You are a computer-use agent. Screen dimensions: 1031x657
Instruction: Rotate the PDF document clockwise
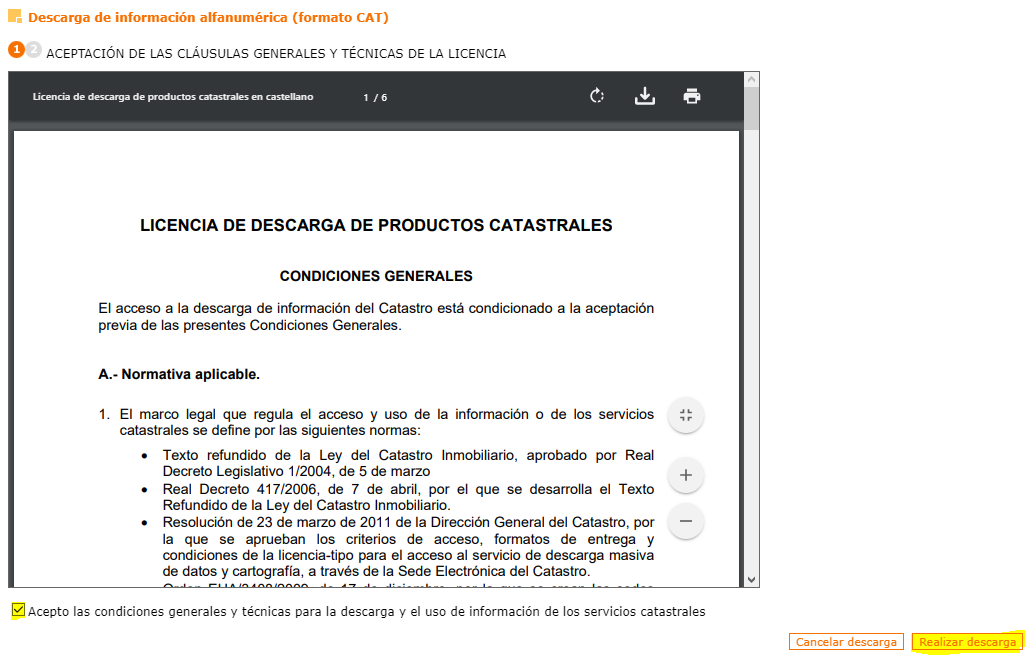pos(596,96)
